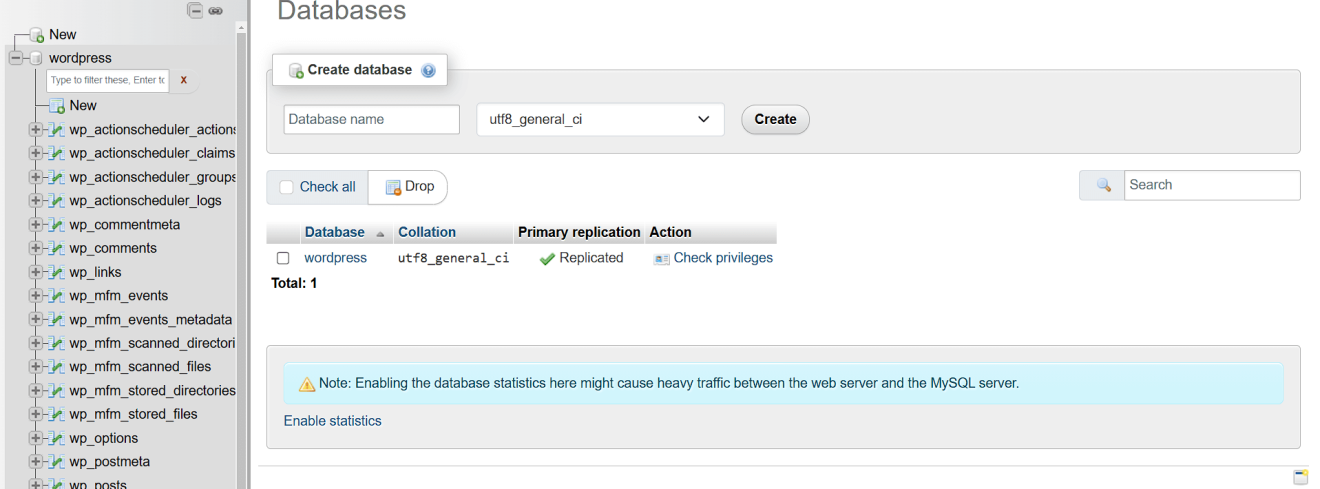
Task: Collapse the wordpress database node
Action: click(x=15, y=58)
